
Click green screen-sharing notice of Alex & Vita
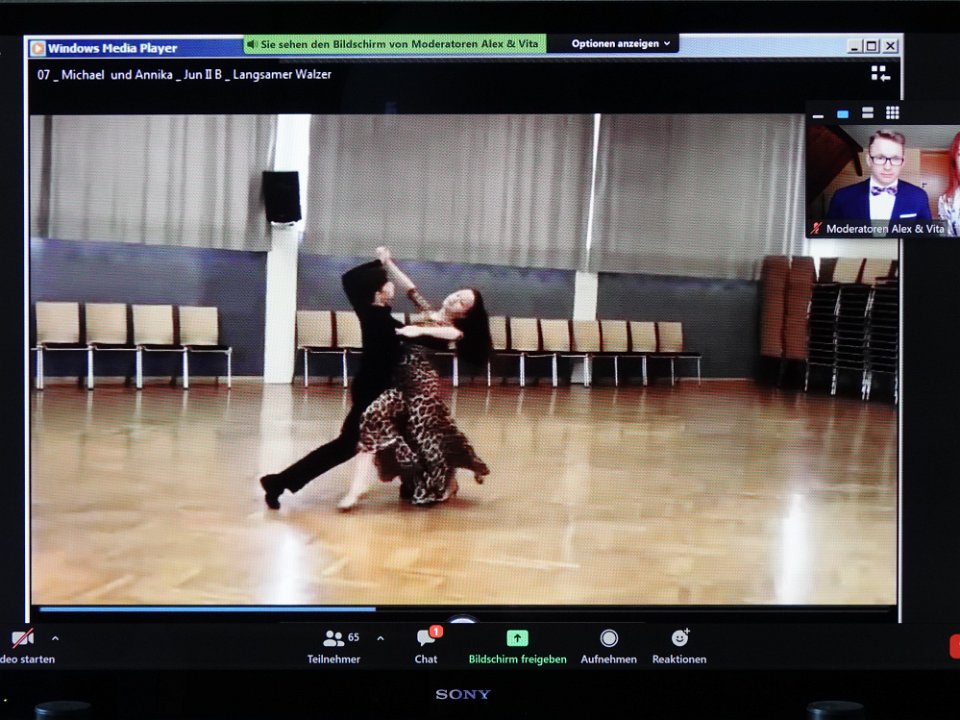pyautogui.click(x=394, y=44)
